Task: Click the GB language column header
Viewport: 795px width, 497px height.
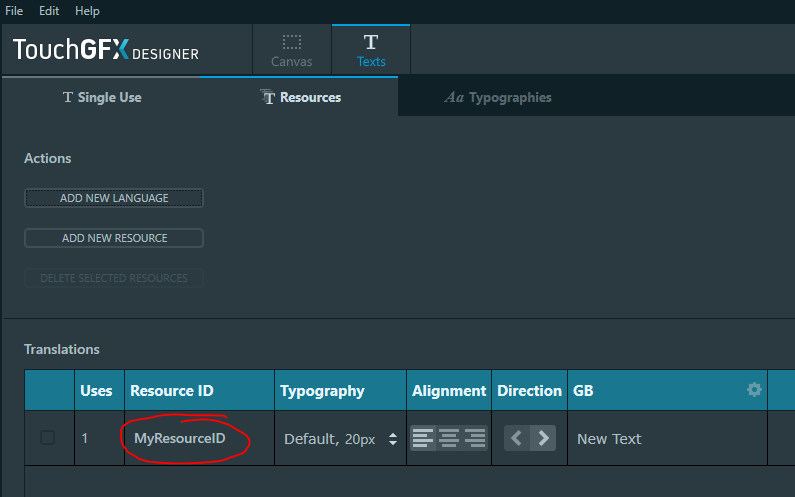Action: pyautogui.click(x=667, y=390)
